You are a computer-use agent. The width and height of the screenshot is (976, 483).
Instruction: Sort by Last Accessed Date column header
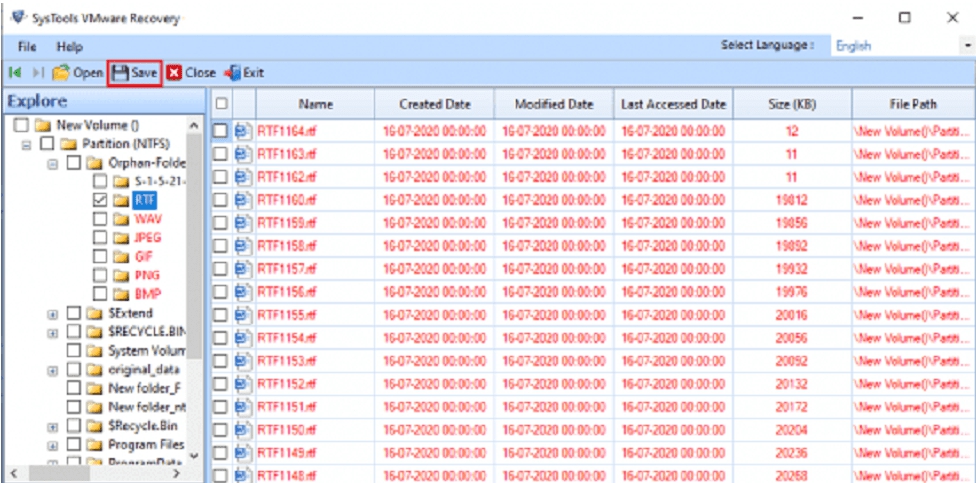(673, 104)
